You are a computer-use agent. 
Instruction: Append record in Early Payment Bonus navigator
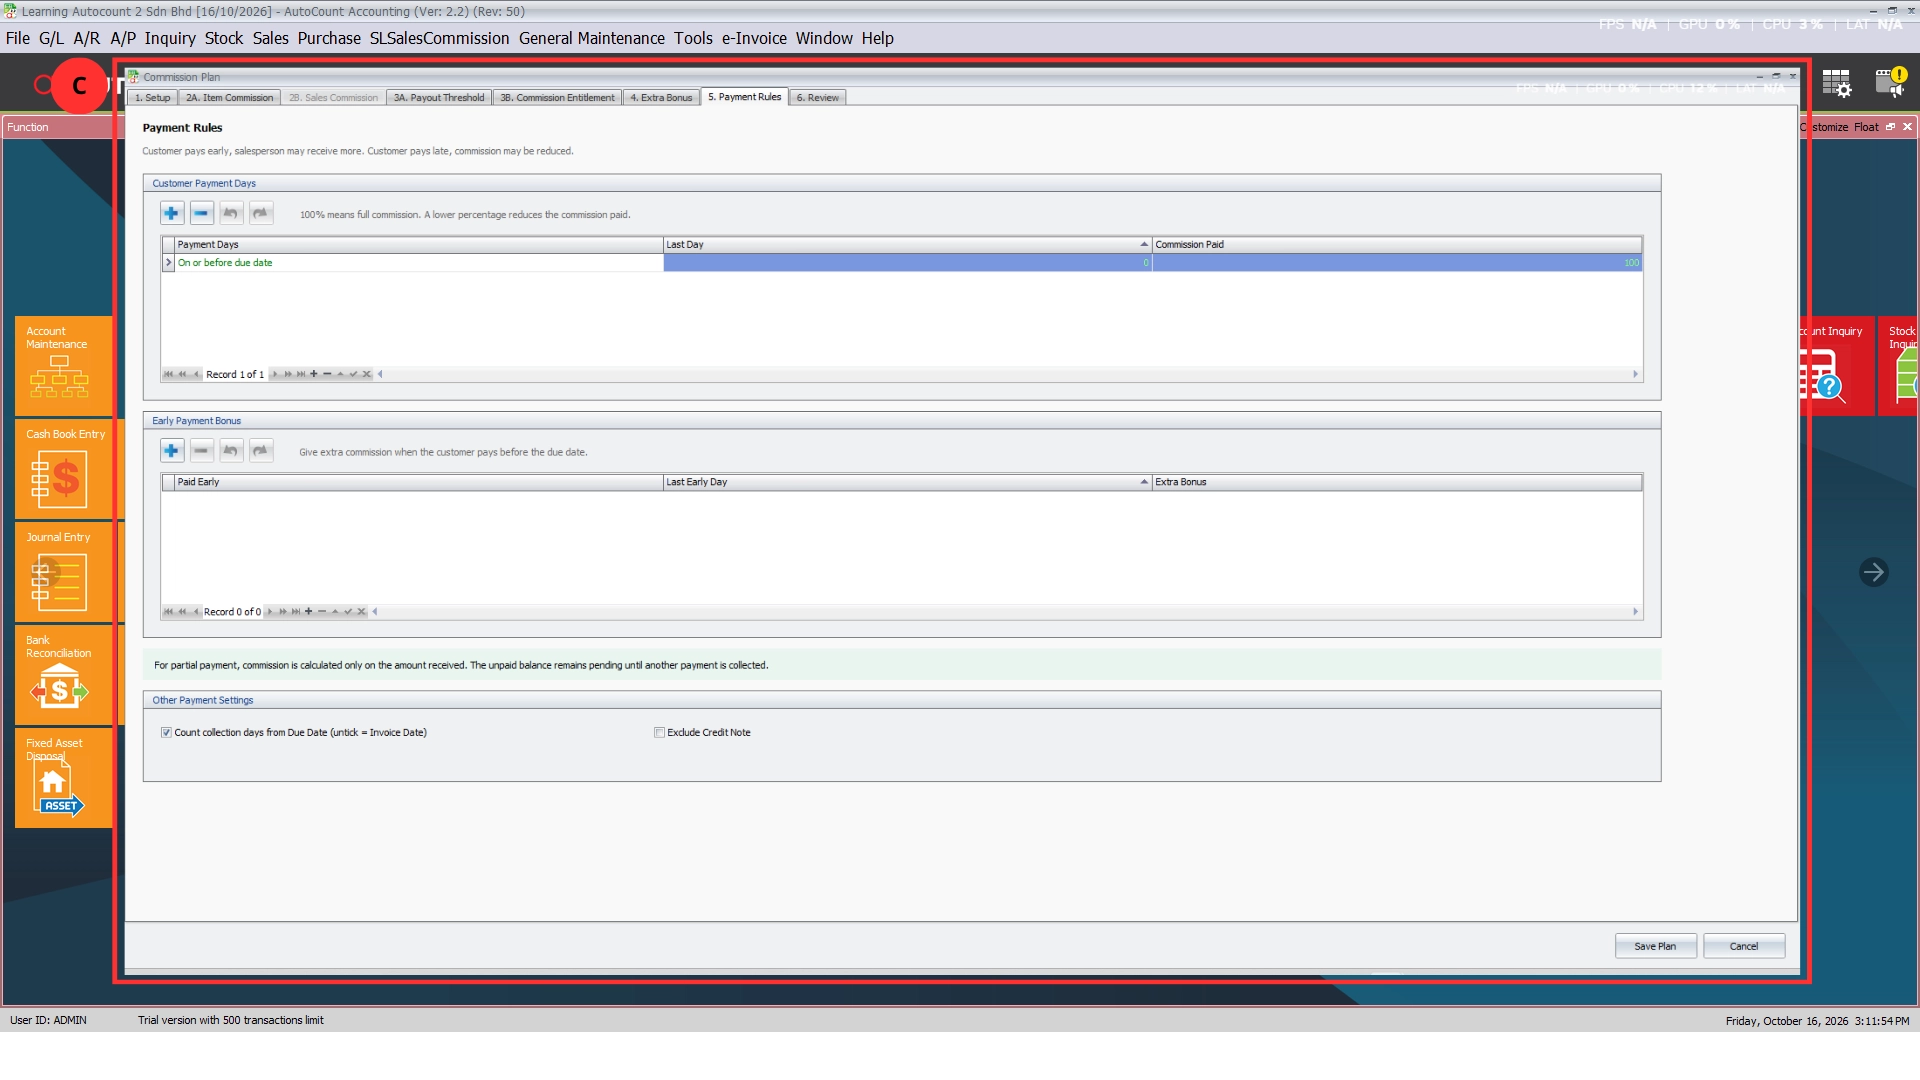coord(308,611)
